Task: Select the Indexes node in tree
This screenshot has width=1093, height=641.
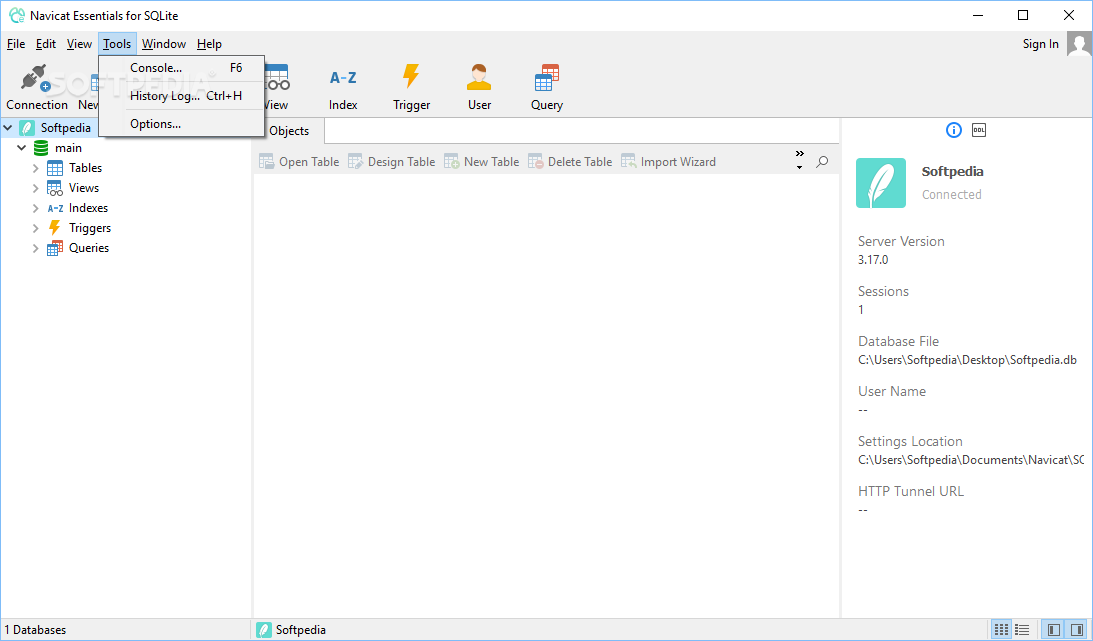Action: pos(88,208)
